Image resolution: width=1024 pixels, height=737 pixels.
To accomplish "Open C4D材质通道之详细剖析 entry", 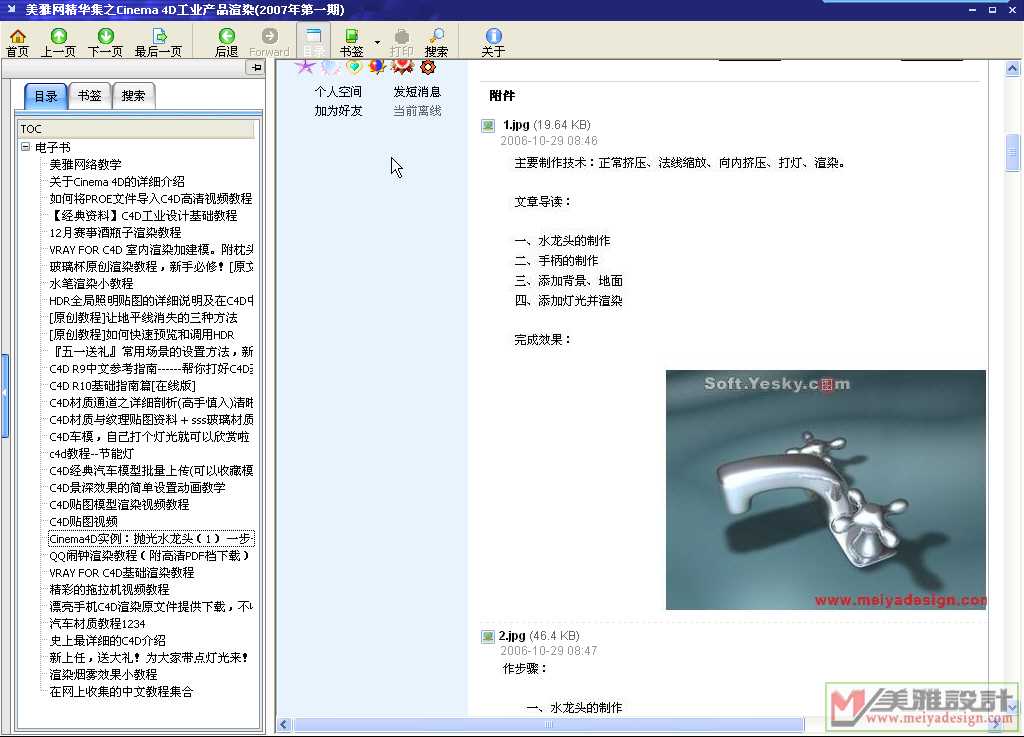I will coord(152,402).
